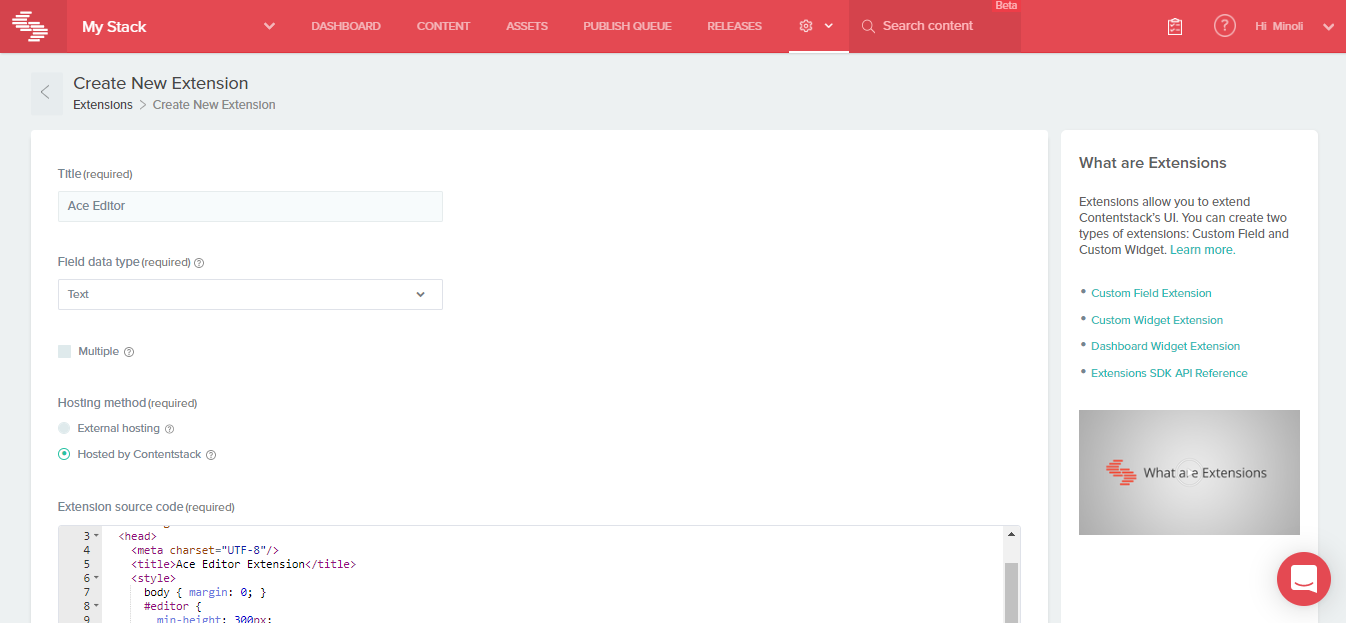Open the Assets tab
The height and width of the screenshot is (623, 1346).
527,26
